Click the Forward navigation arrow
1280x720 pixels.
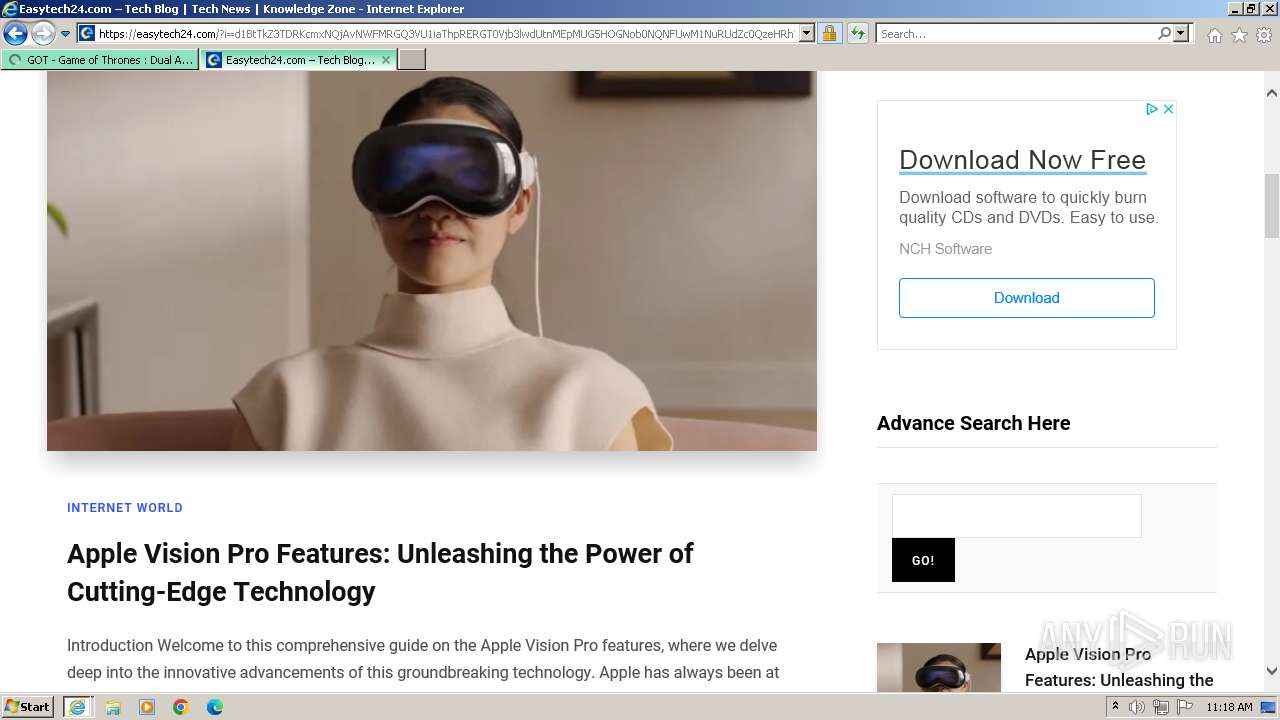point(43,34)
